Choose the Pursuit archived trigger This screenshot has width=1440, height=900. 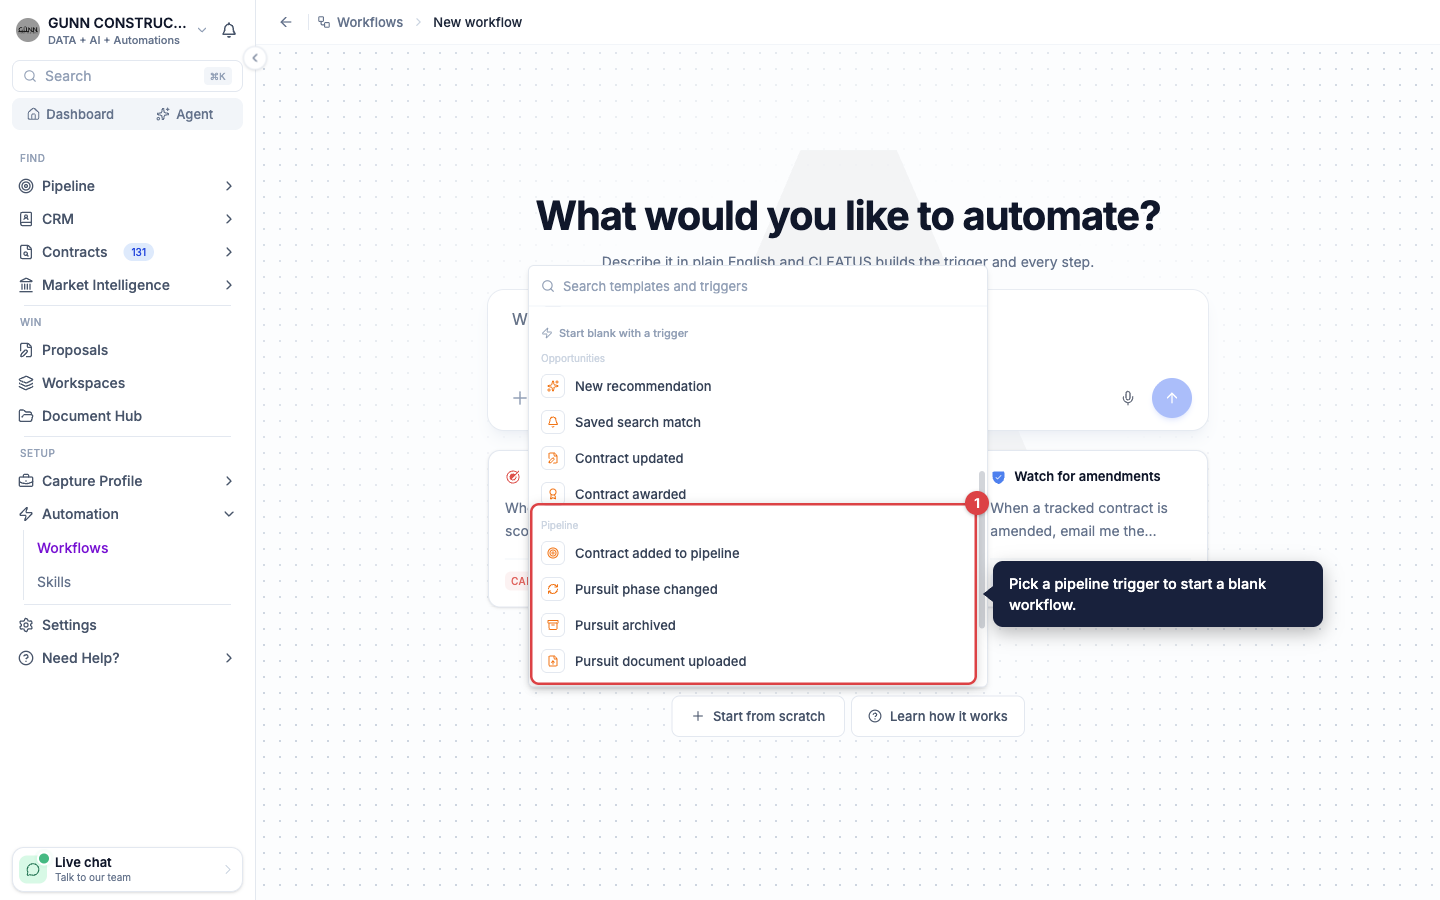(757, 625)
